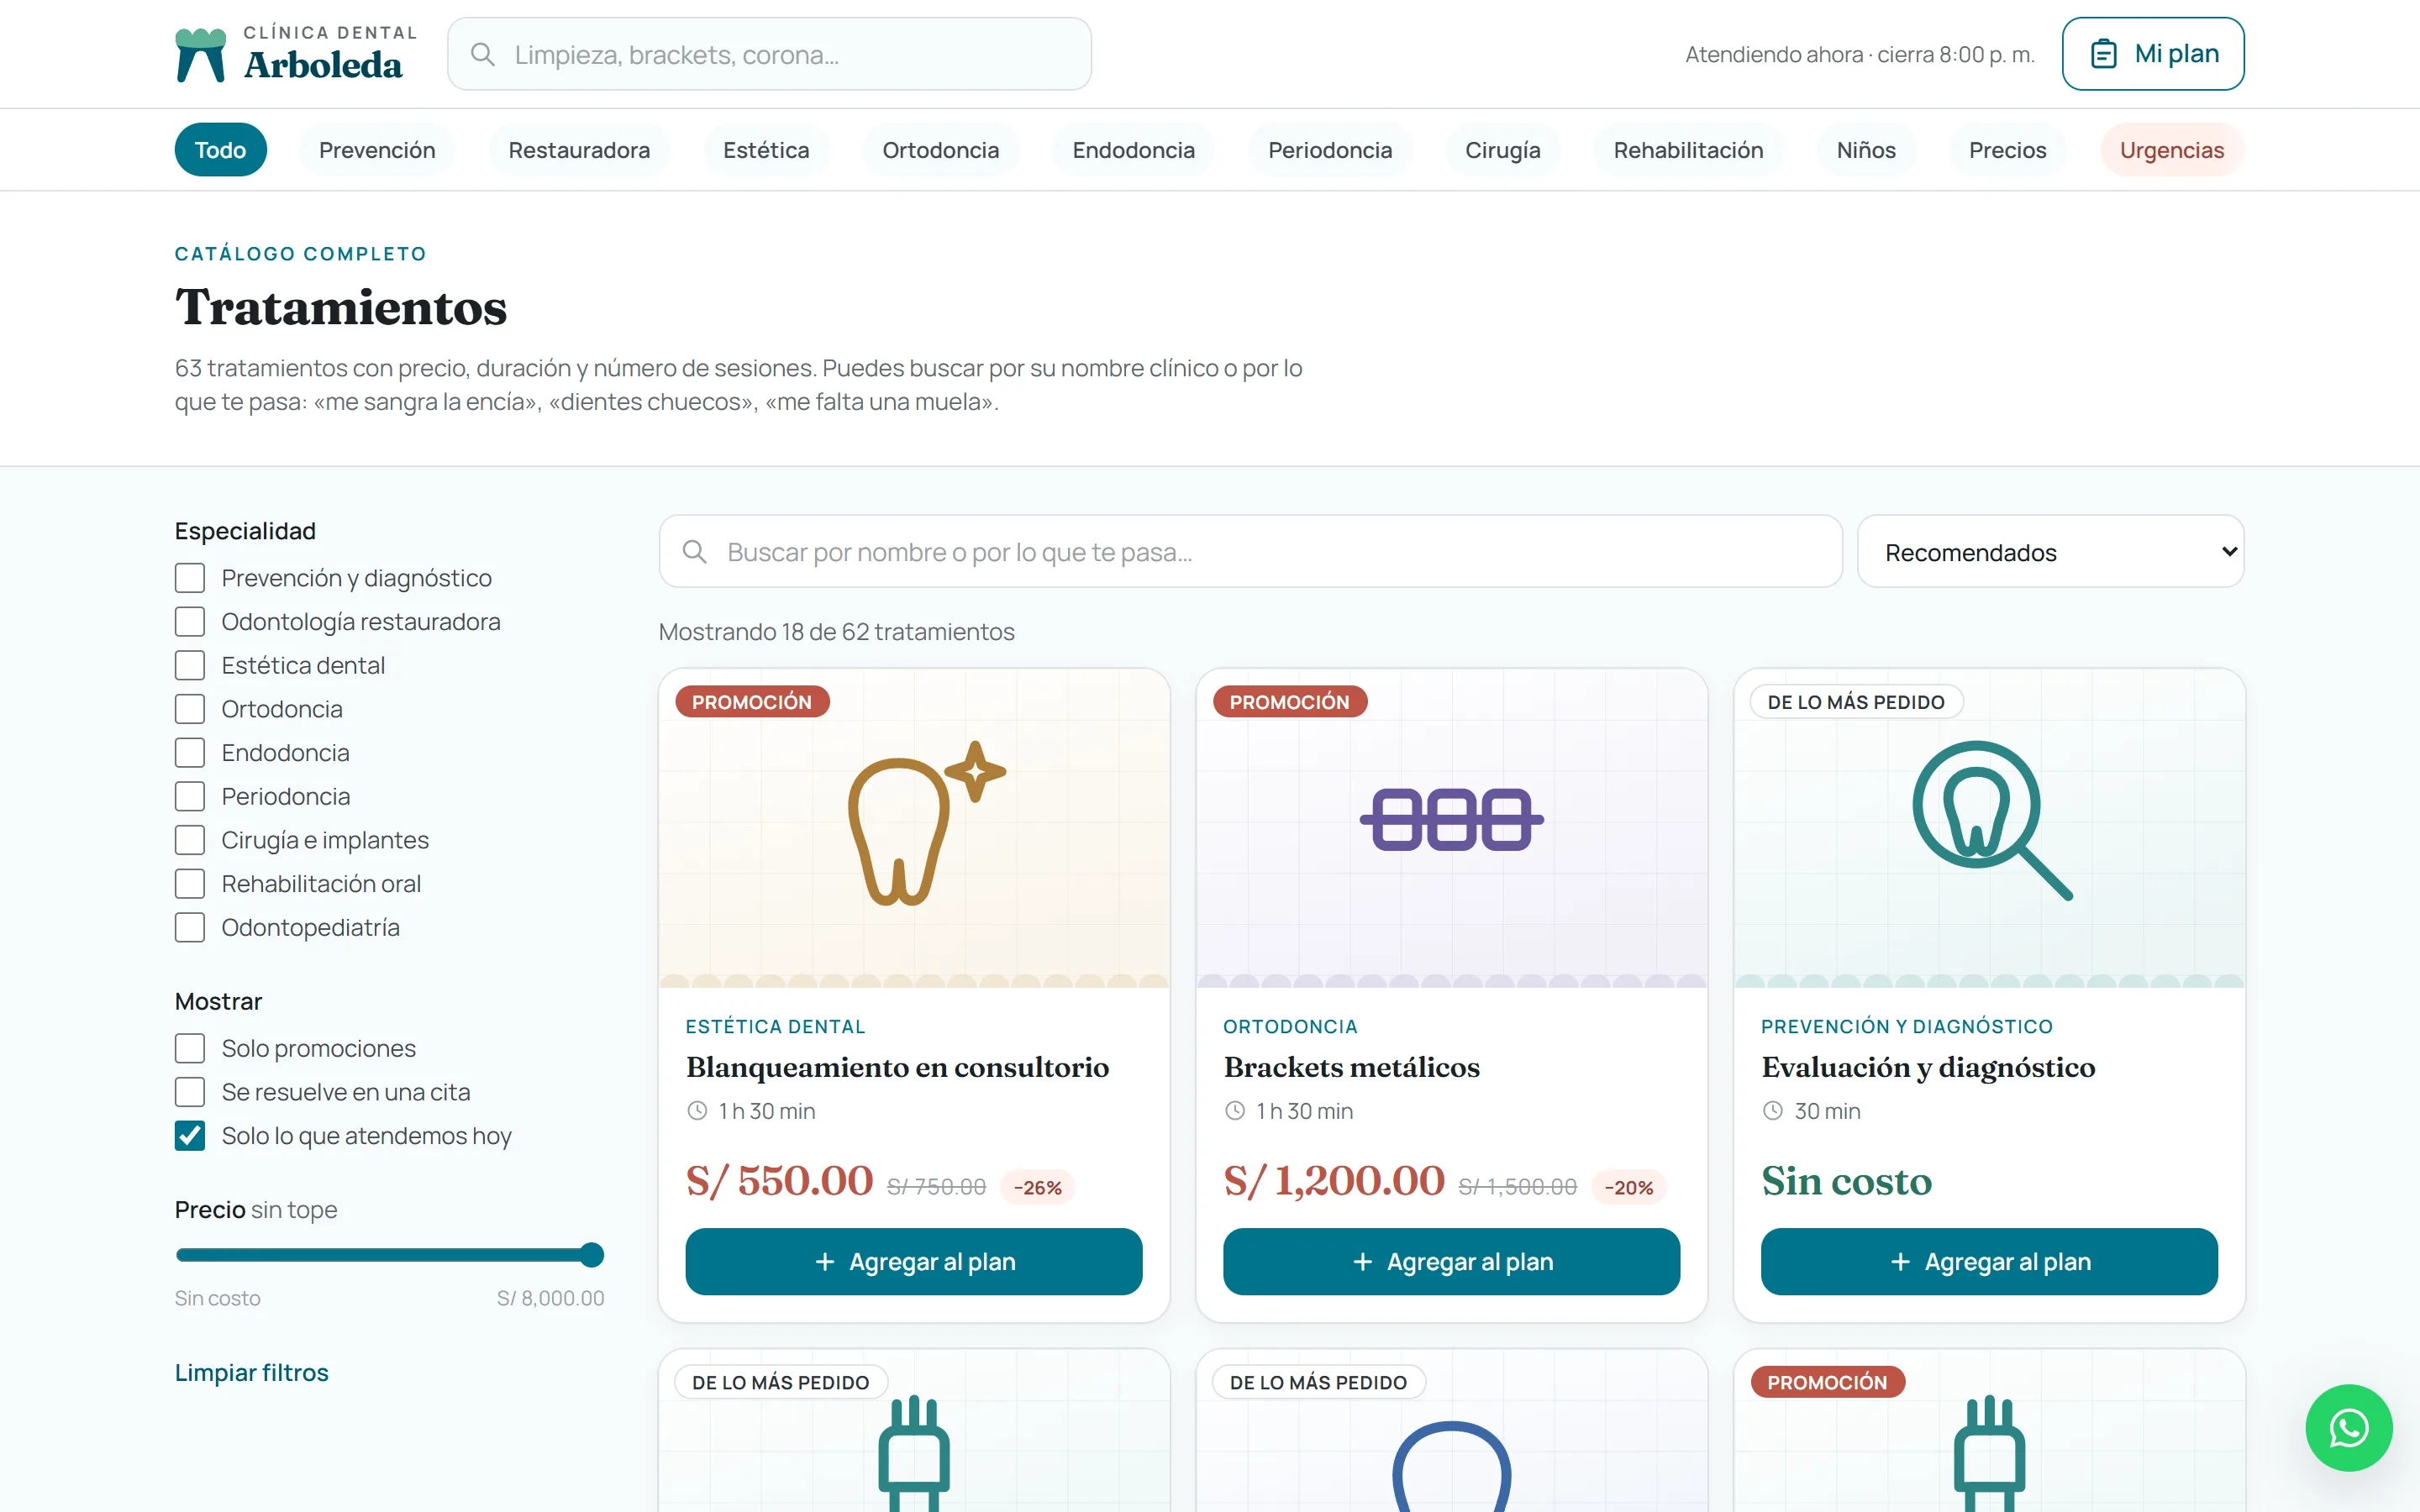The height and width of the screenshot is (1512, 2420).
Task: Switch to the Prevención category tab
Action: coord(377,150)
